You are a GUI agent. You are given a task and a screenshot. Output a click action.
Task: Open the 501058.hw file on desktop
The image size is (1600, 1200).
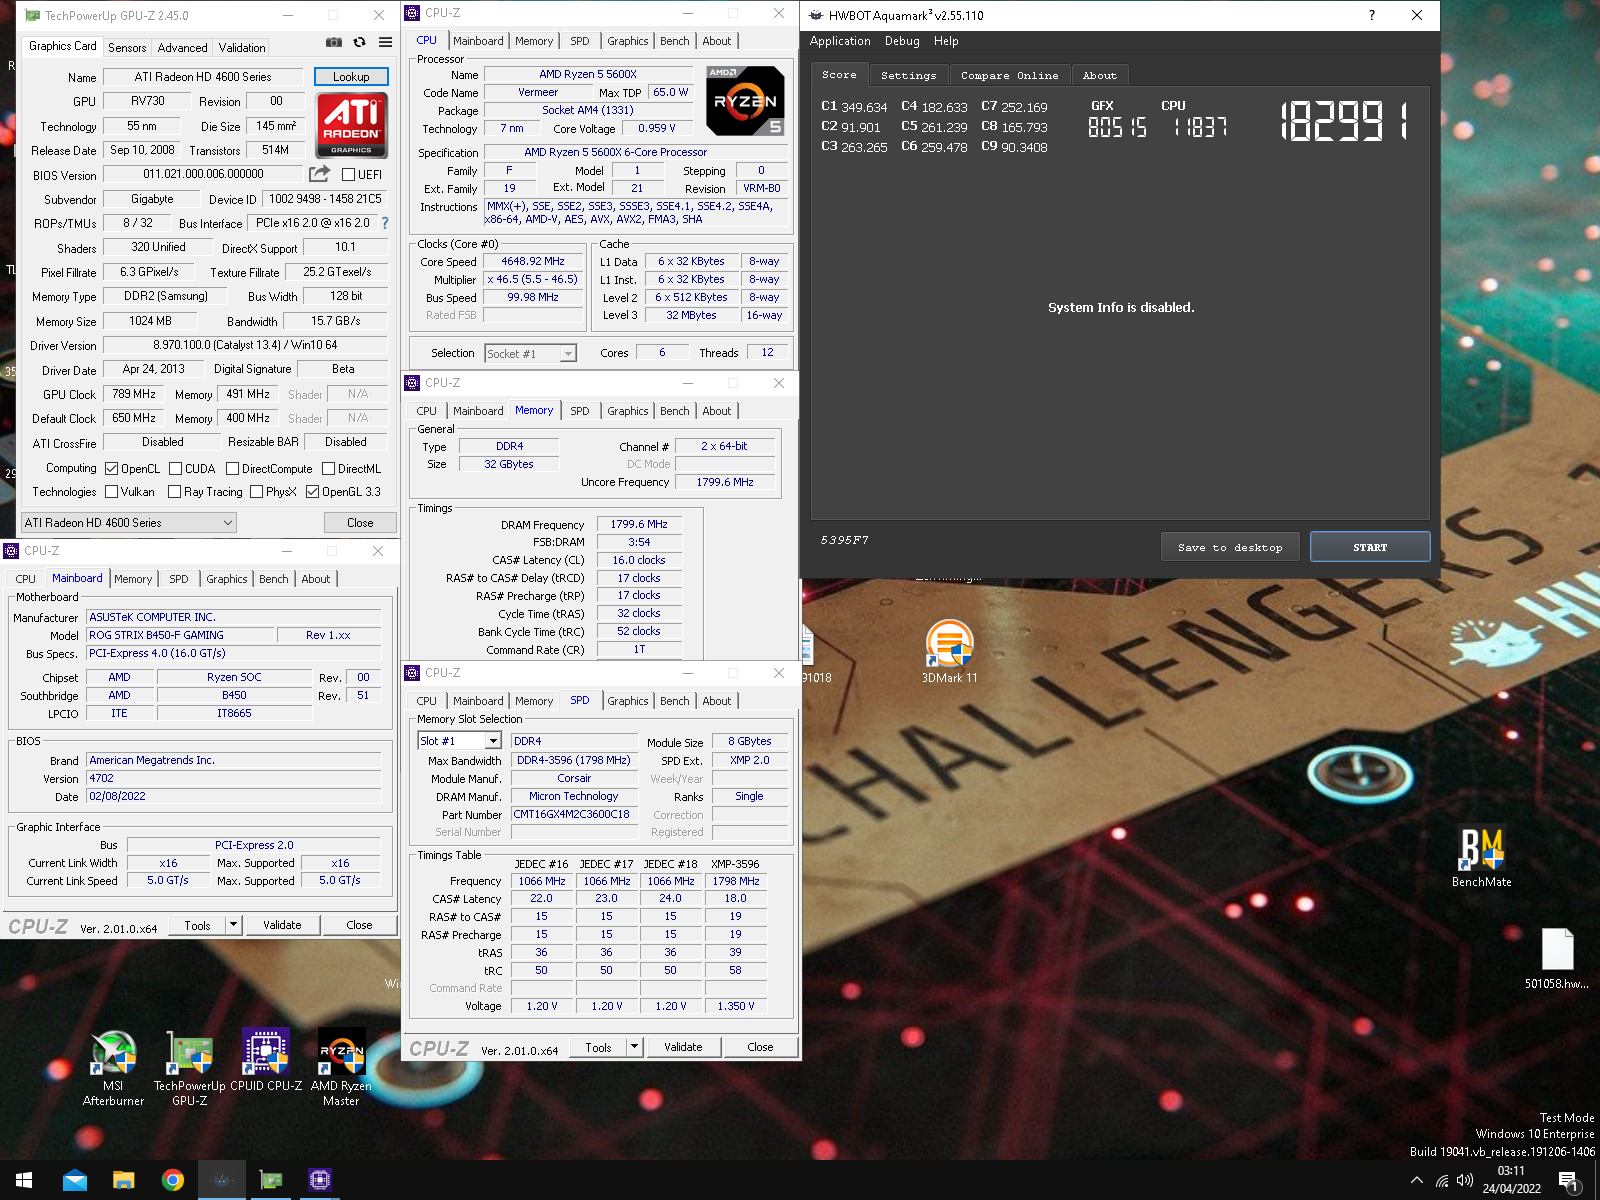click(1557, 958)
